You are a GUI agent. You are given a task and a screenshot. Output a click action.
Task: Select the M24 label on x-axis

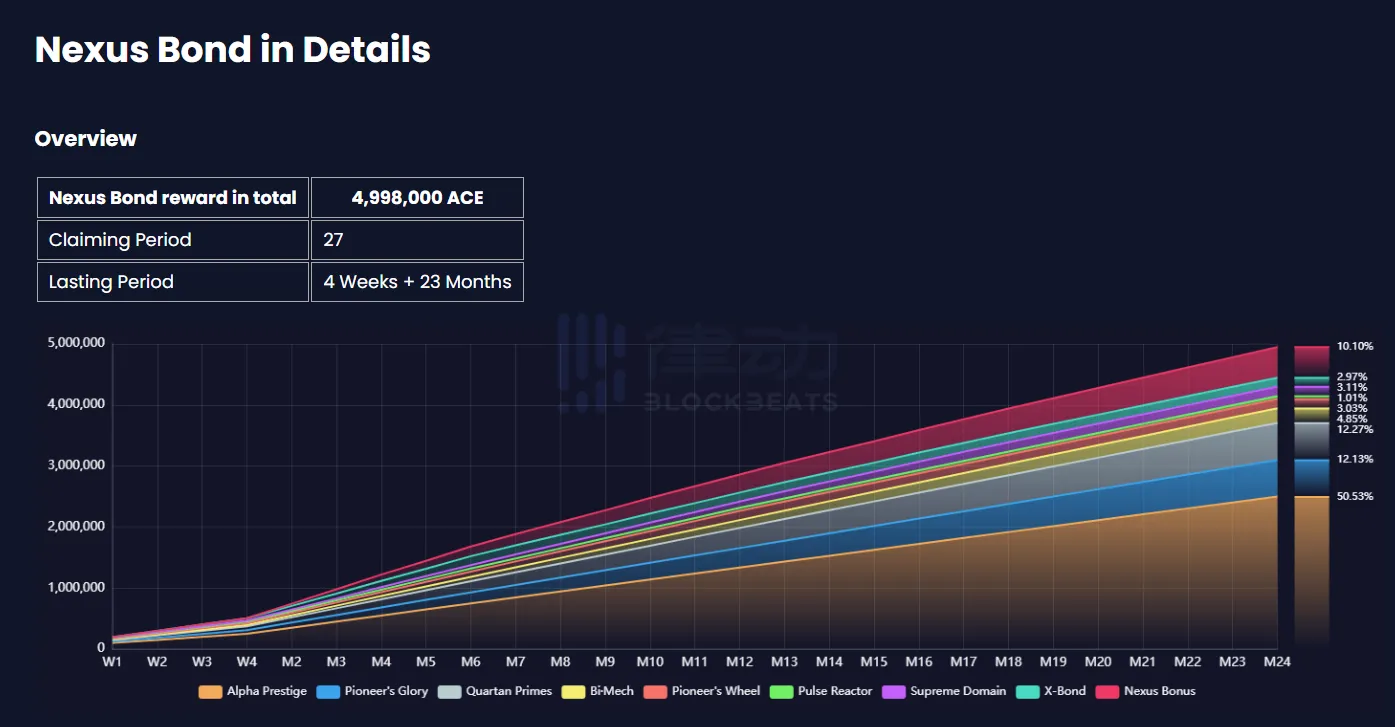(x=1276, y=662)
